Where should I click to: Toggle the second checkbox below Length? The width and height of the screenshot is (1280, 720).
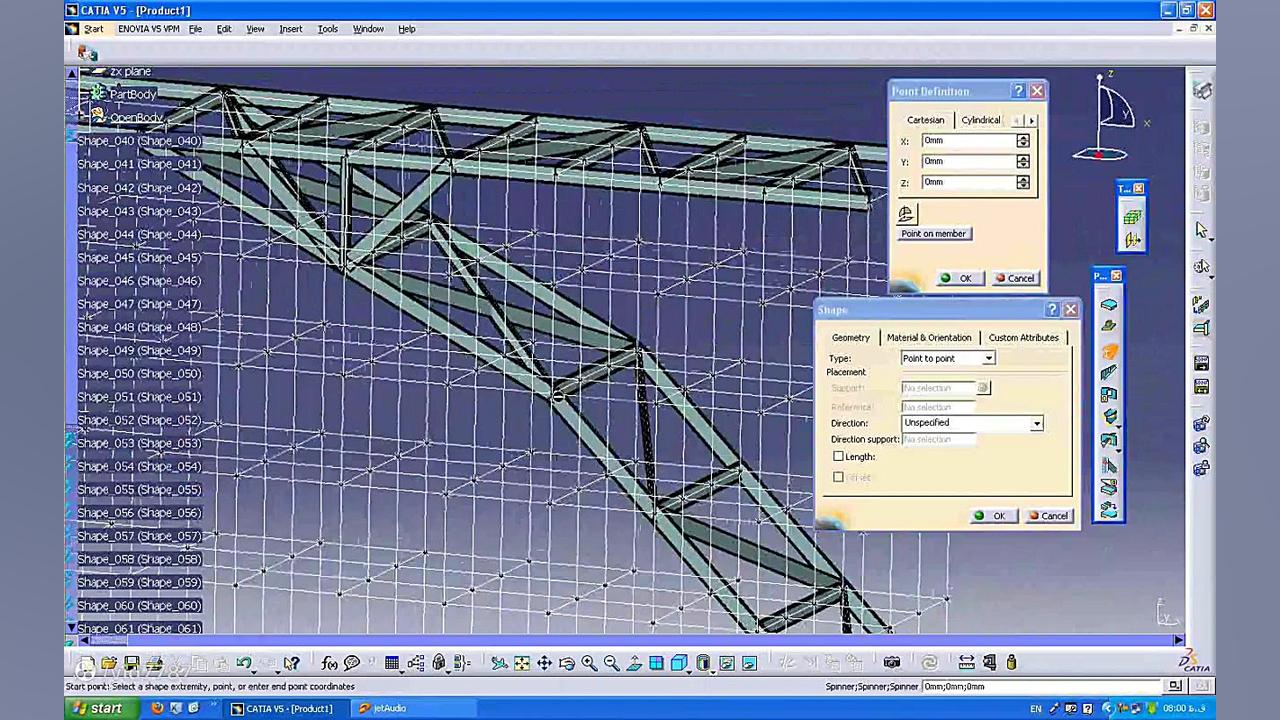point(838,477)
